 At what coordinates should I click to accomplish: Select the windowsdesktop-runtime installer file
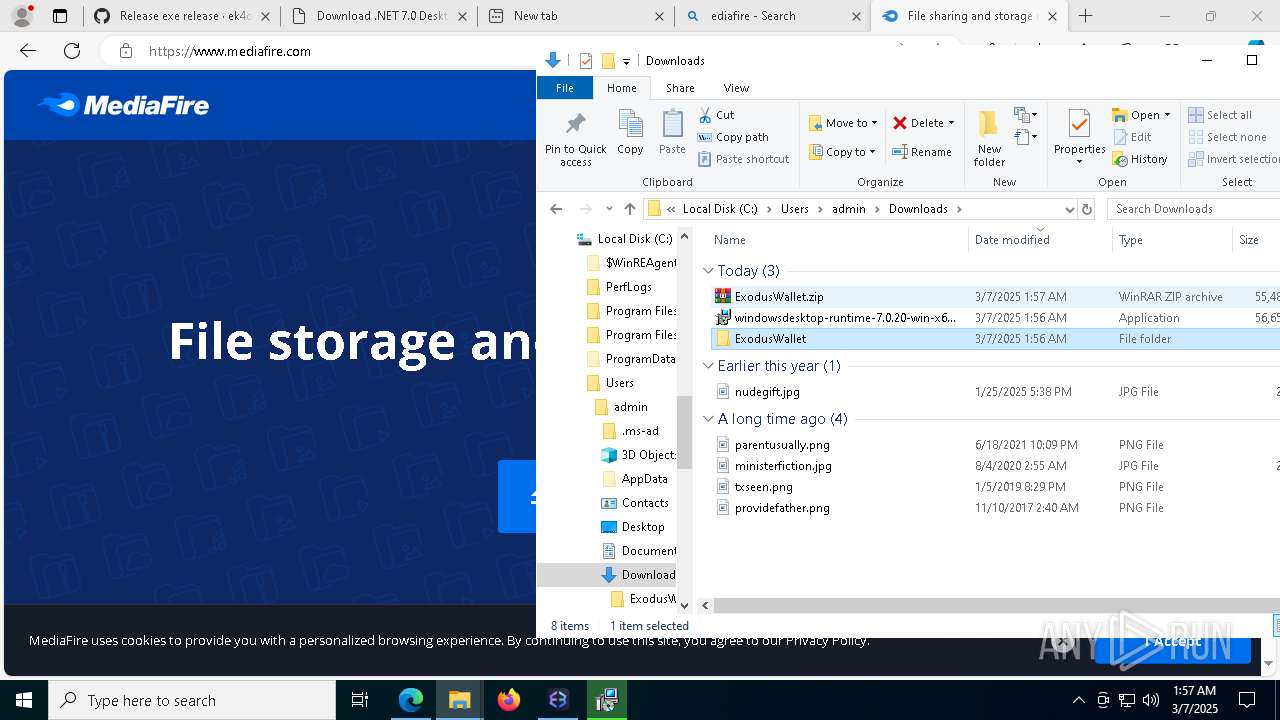[x=835, y=318]
